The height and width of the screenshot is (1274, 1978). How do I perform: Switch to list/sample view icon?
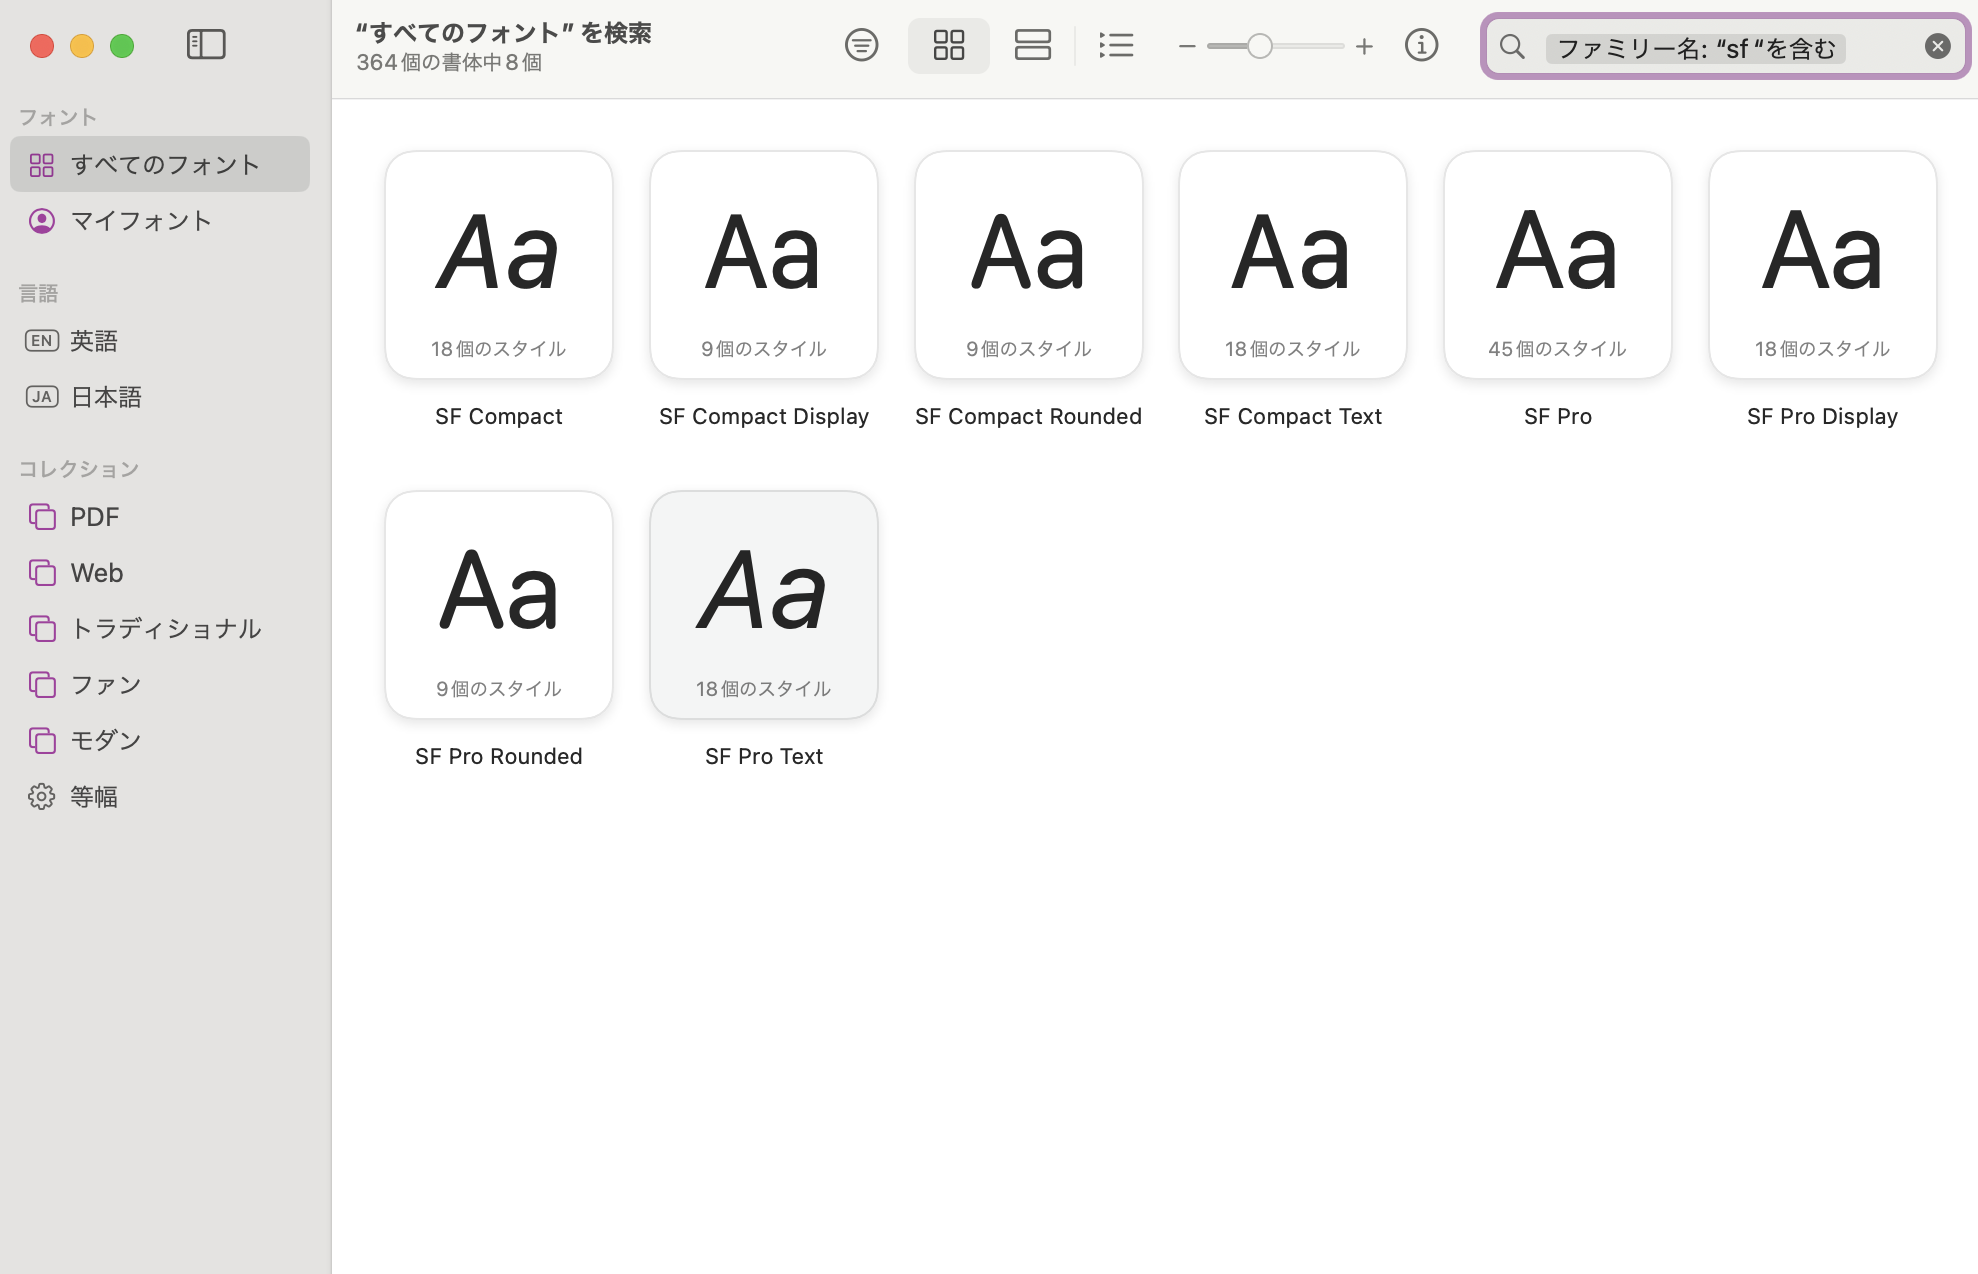1033,45
